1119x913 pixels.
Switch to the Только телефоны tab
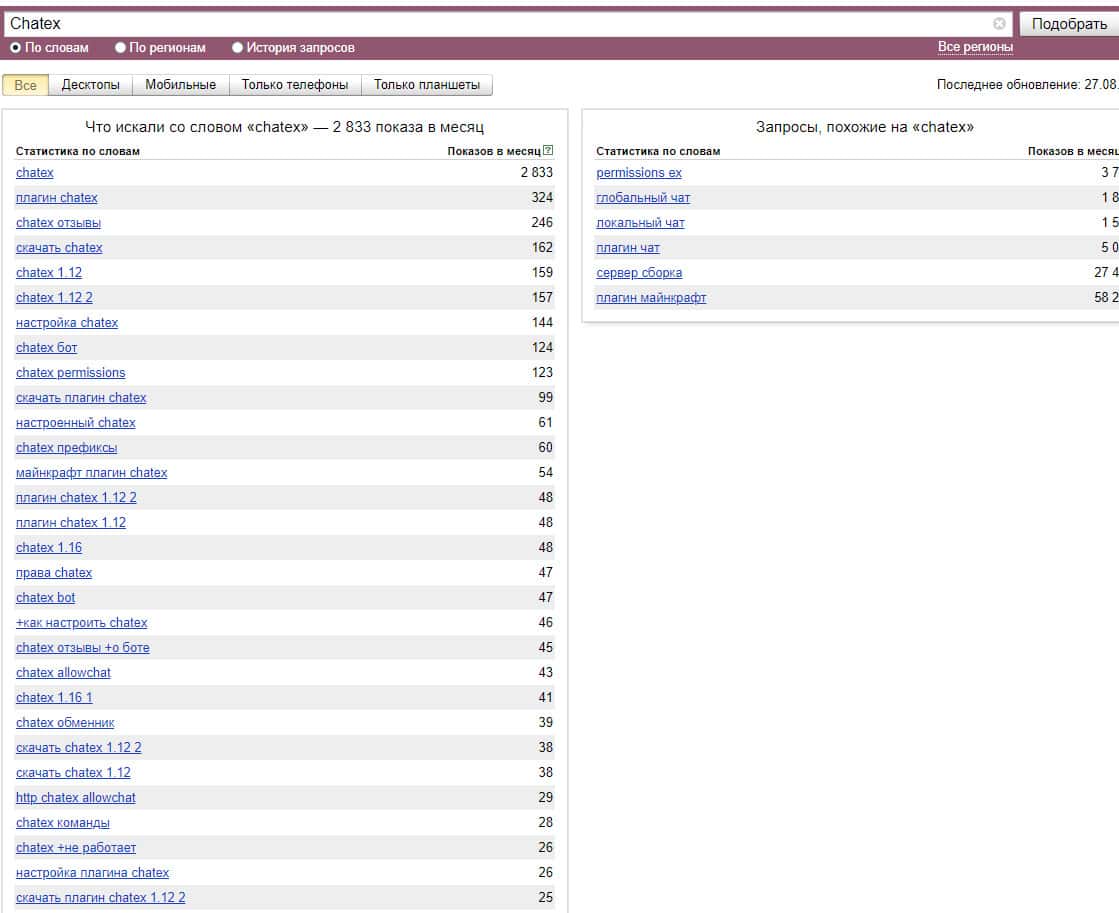tap(295, 85)
